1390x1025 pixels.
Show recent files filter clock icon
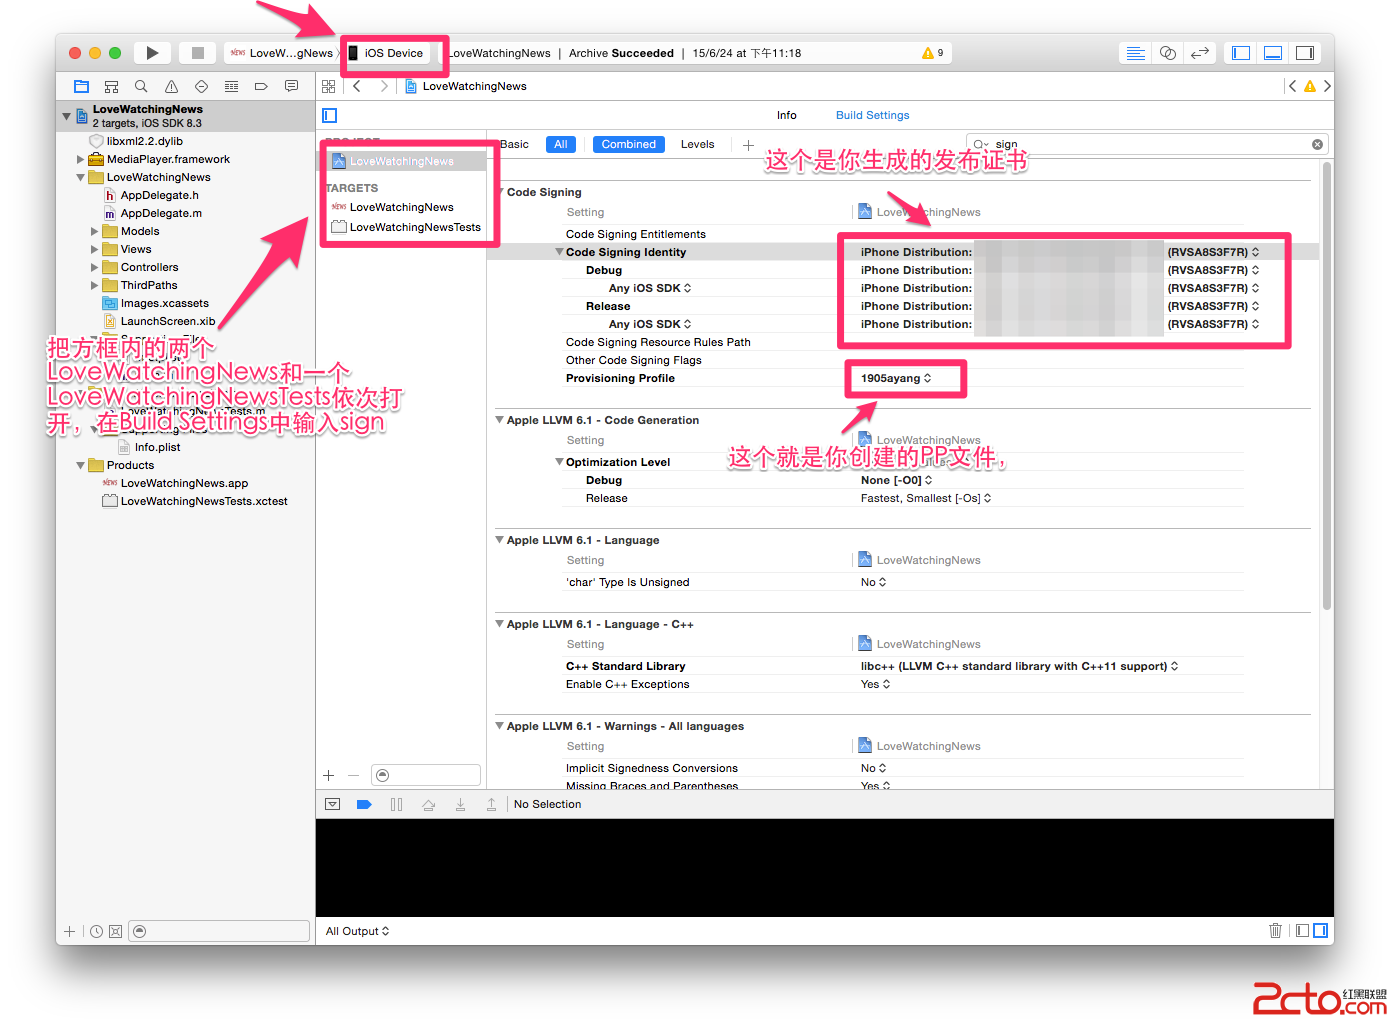(96, 931)
